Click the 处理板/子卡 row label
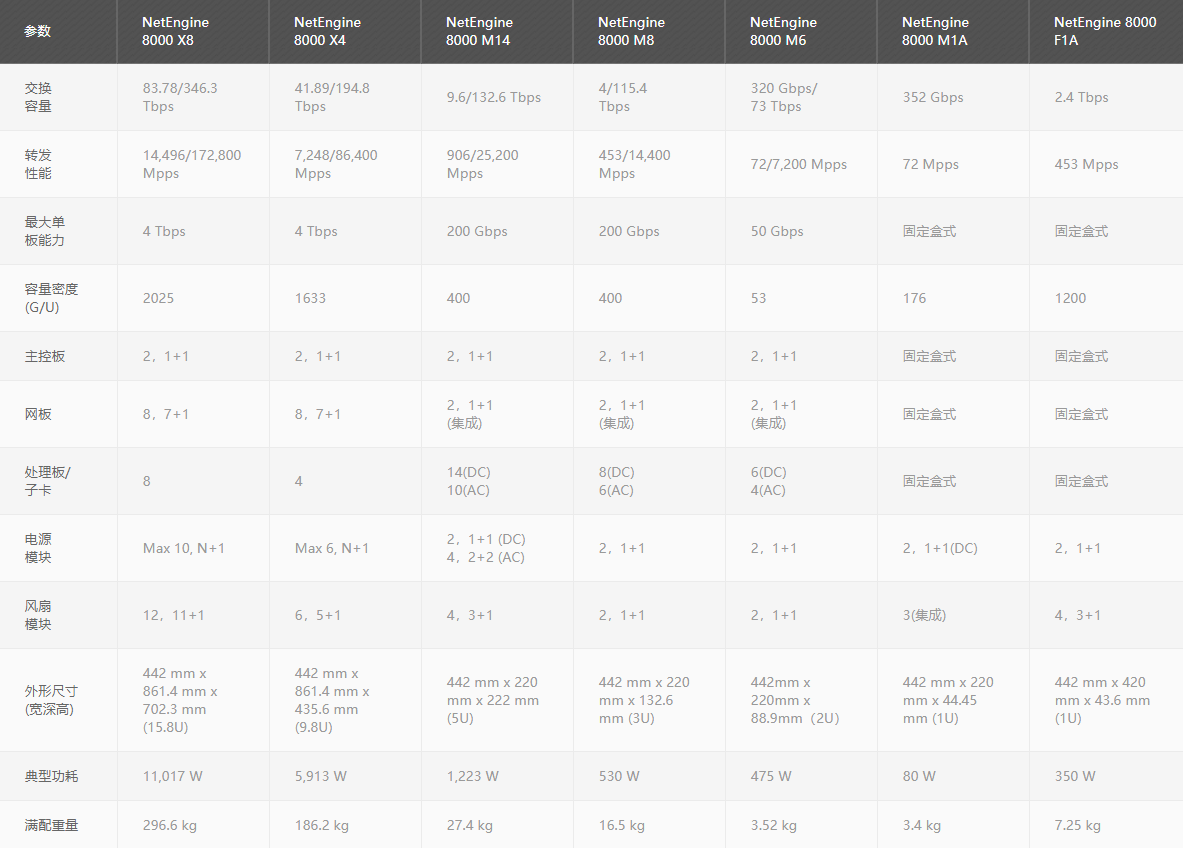 point(47,481)
